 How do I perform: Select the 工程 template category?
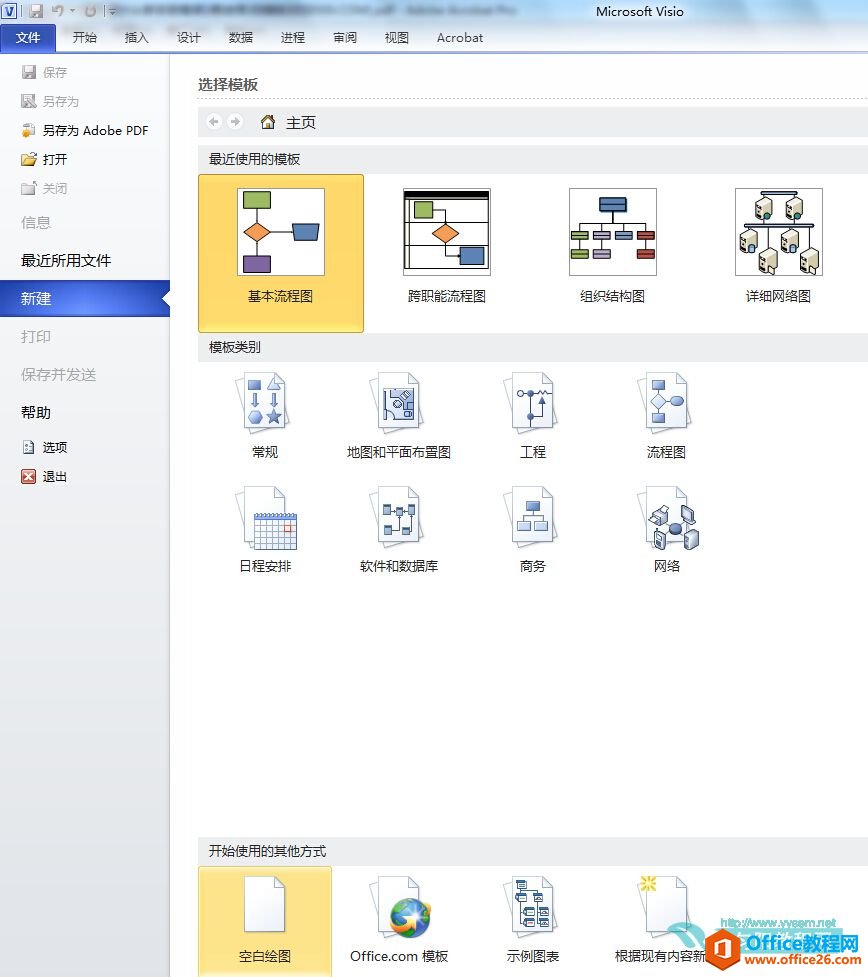531,410
